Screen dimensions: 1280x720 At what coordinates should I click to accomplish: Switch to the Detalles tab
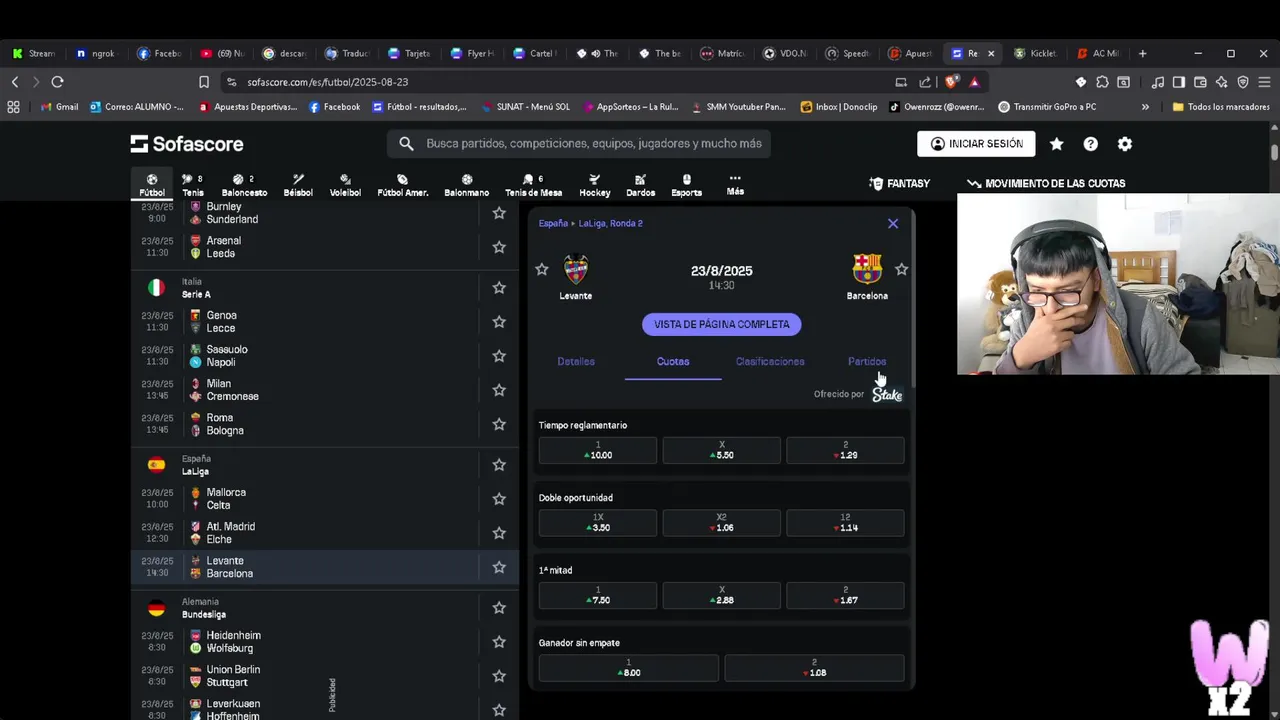(x=576, y=361)
